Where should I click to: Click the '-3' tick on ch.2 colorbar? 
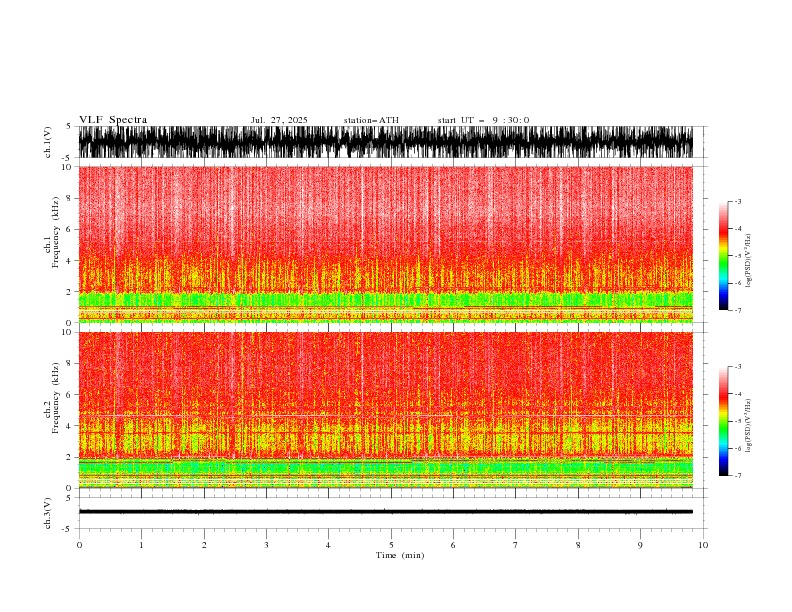point(738,367)
